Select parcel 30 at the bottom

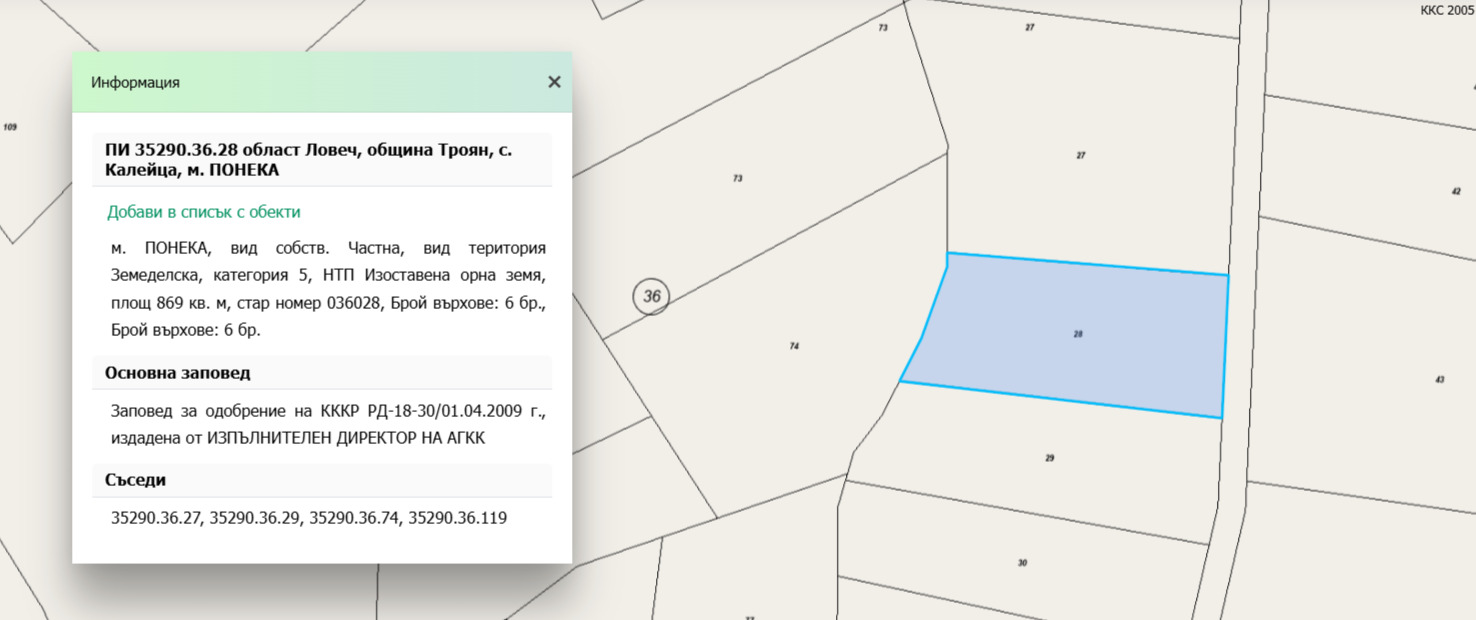(x=1022, y=562)
